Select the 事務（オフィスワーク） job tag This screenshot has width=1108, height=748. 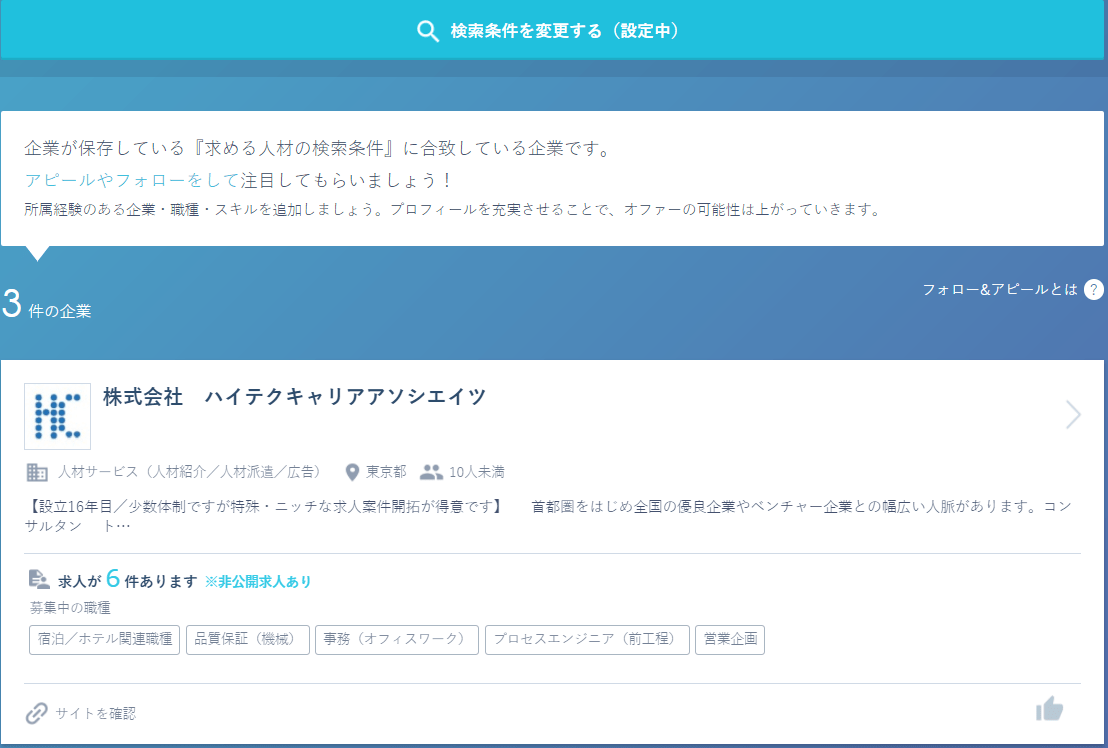(397, 640)
